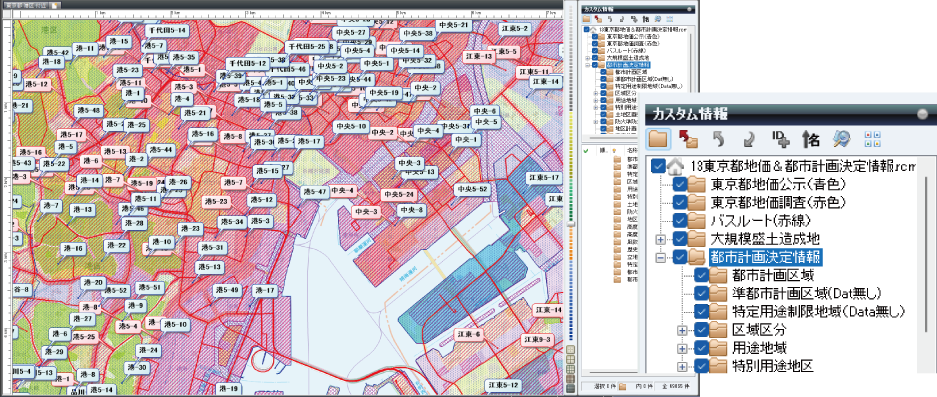The image size is (937, 397).
Task: Click map marker 中央5-10
Action: (x=351, y=126)
